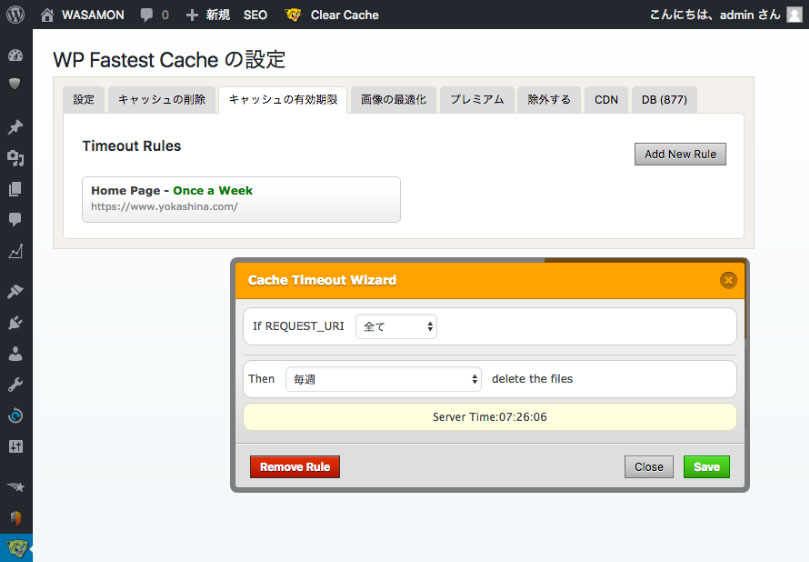Open the chart analytics icon in sidebar

point(15,251)
